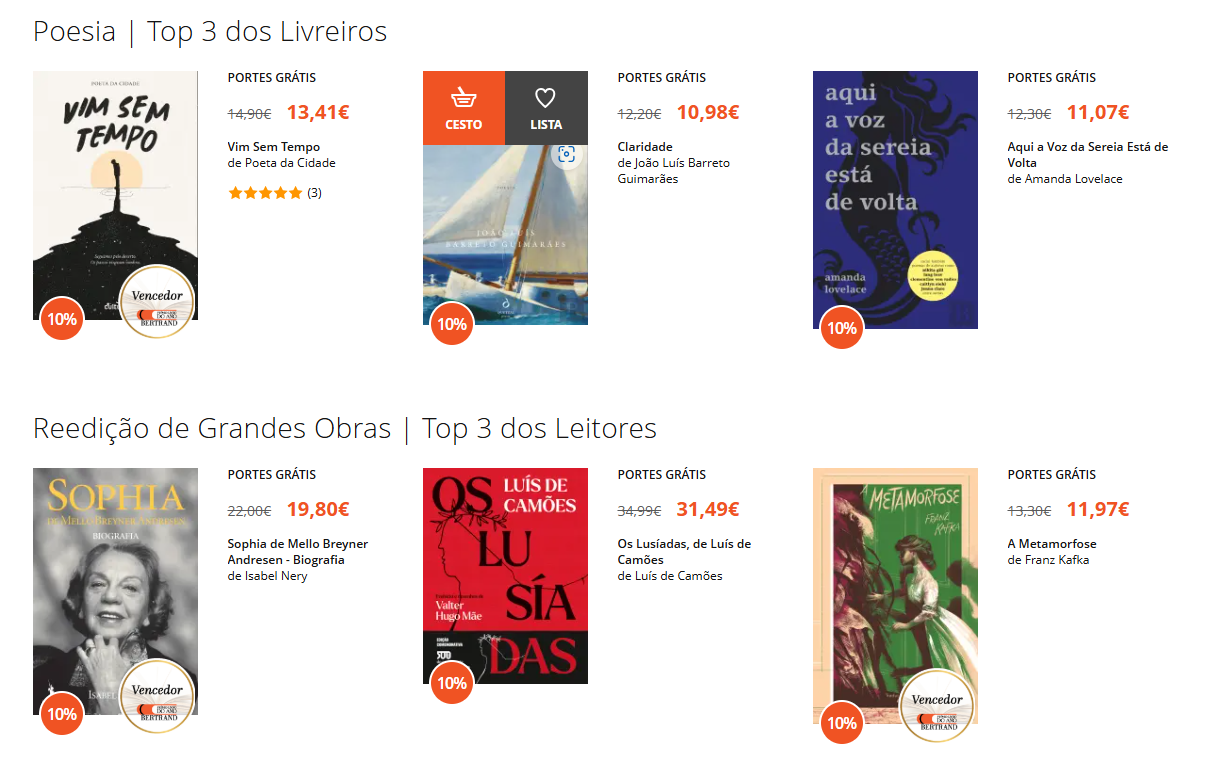Click the 10% badge on Os Lusíadas cover
The width and height of the screenshot is (1220, 771).
tap(452, 683)
